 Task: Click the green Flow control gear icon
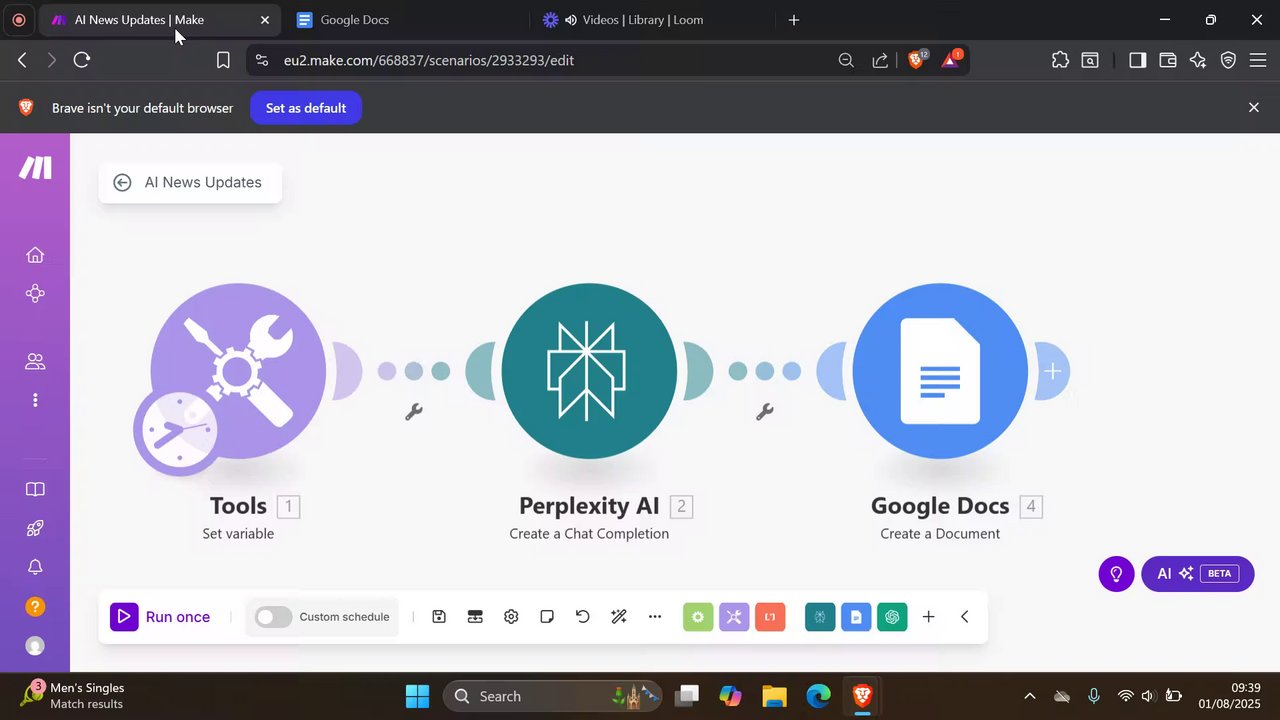point(698,617)
